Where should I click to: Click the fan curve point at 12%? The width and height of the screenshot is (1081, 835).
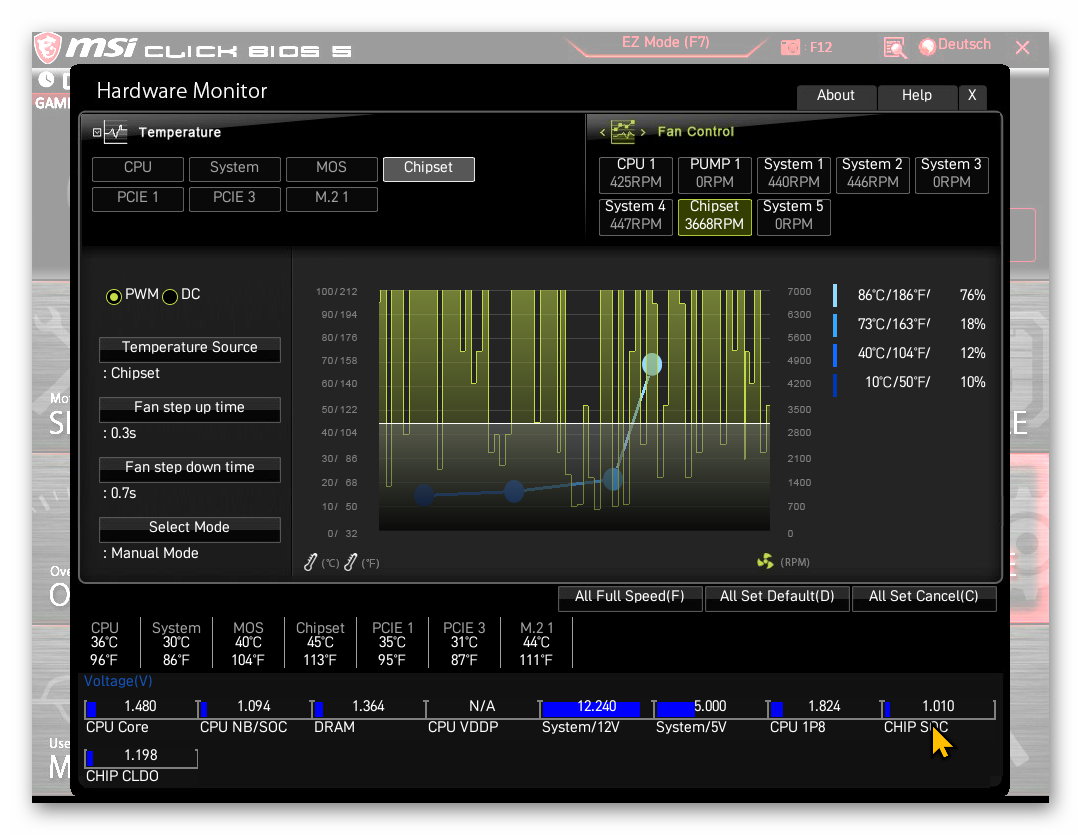[x=514, y=491]
